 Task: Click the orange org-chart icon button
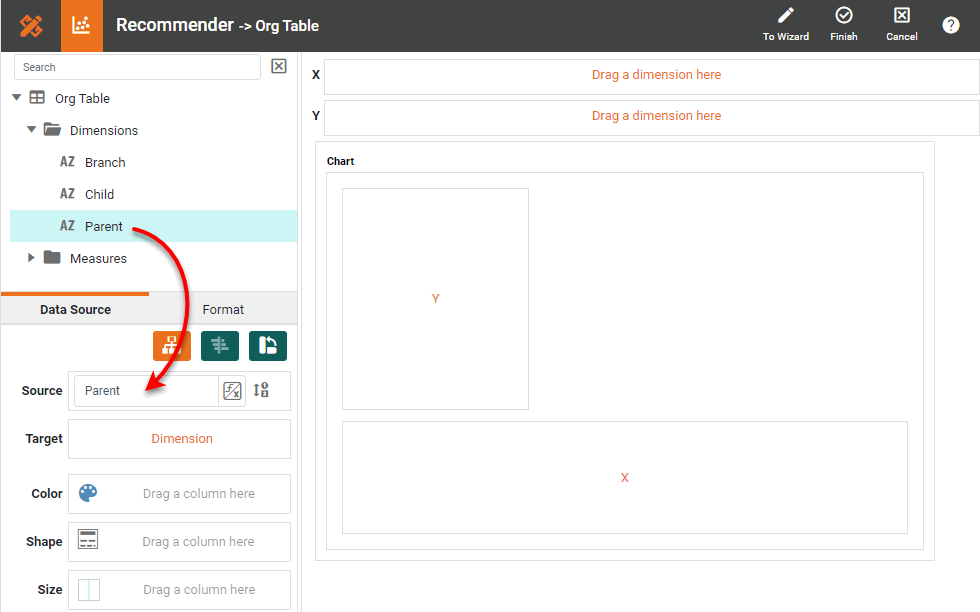pos(171,346)
